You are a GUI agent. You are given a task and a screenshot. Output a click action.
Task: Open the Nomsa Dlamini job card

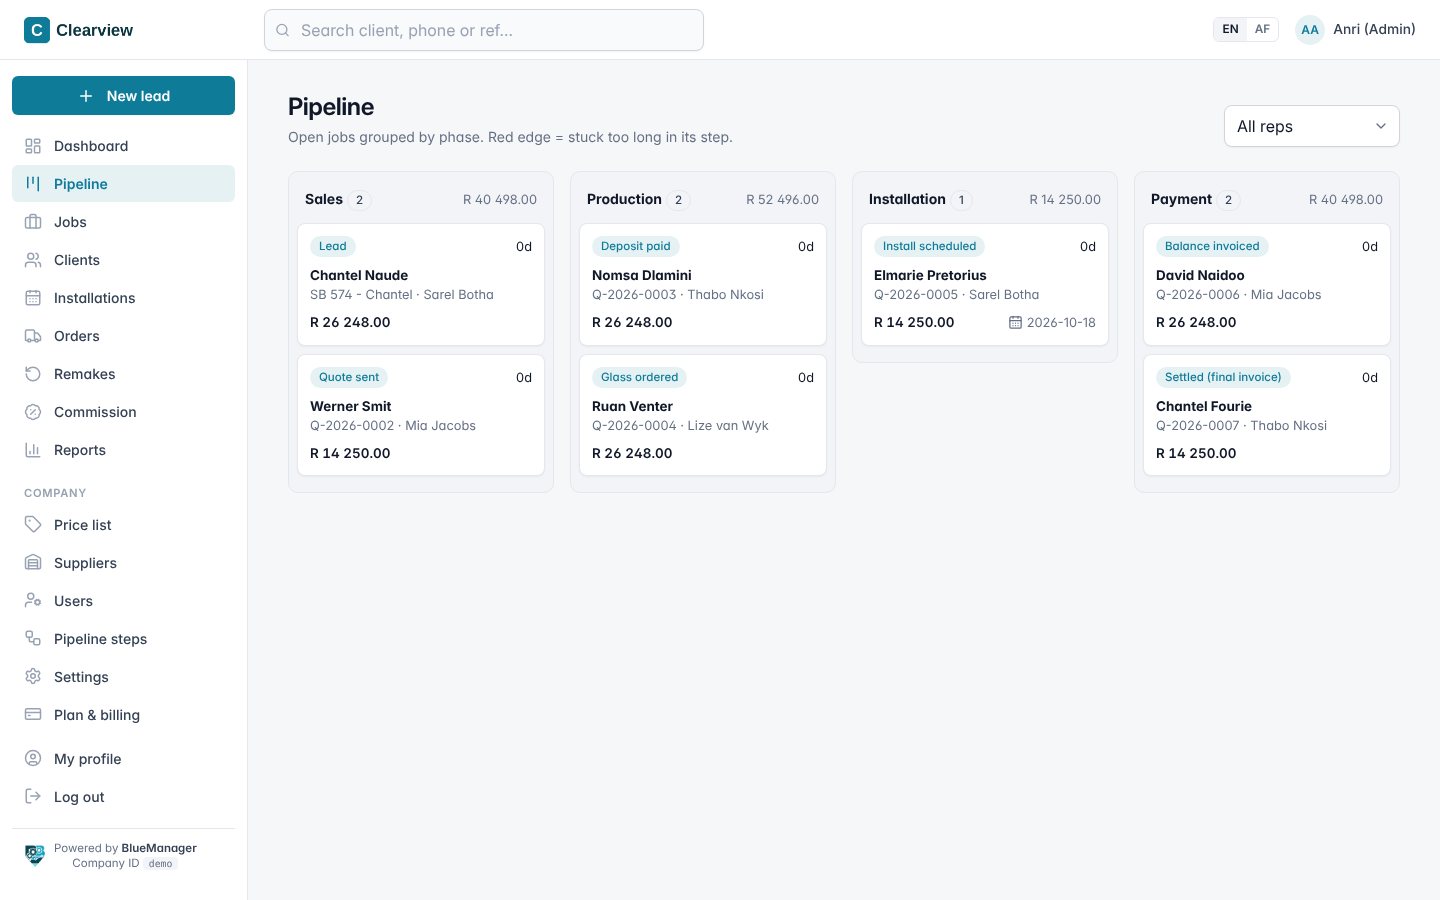coord(703,285)
